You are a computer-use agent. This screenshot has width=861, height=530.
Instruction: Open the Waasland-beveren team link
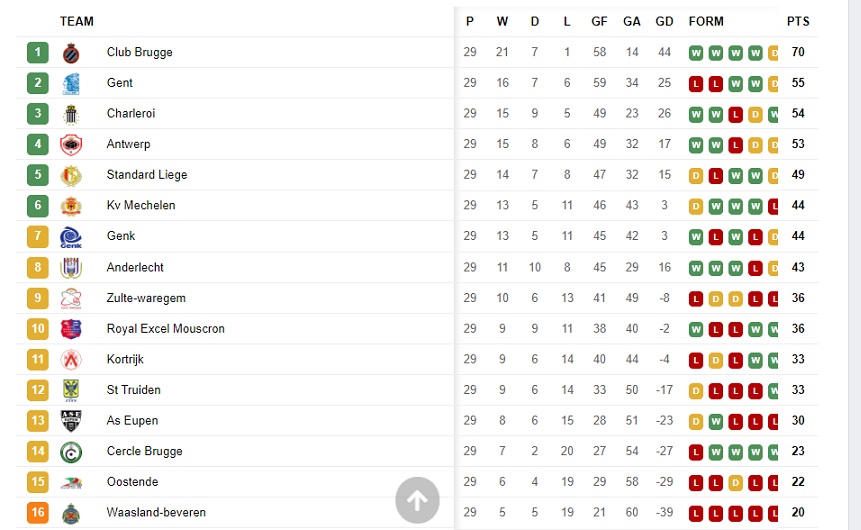(x=156, y=512)
